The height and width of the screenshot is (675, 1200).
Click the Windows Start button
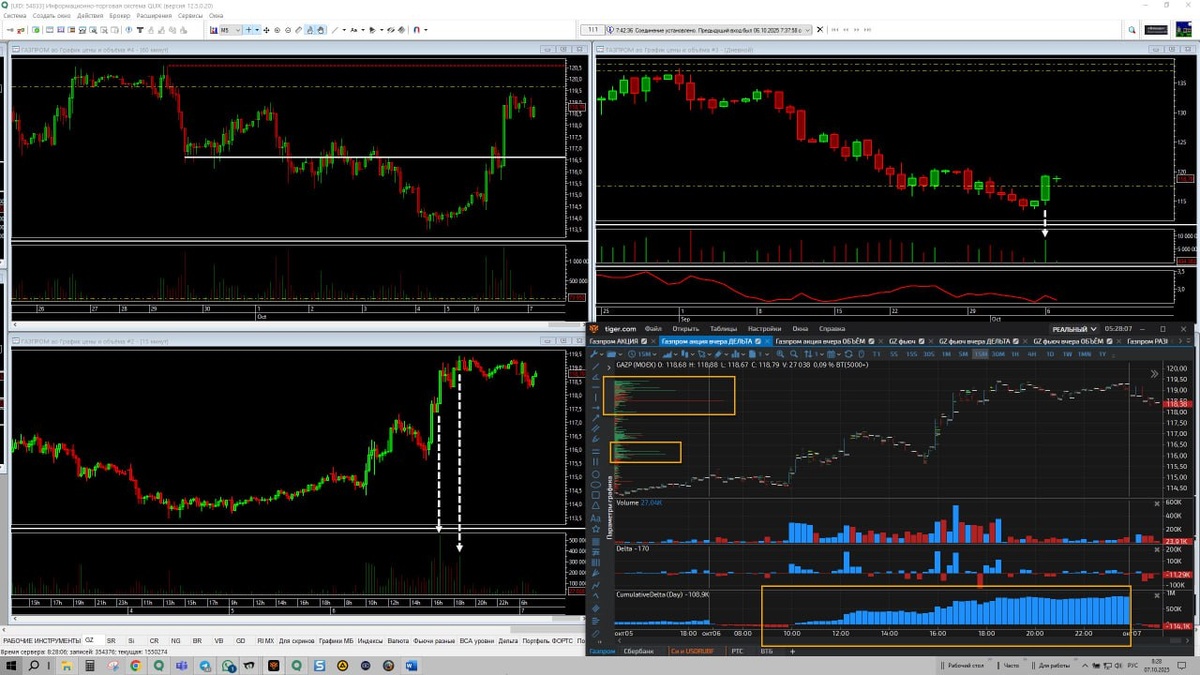(x=11, y=665)
